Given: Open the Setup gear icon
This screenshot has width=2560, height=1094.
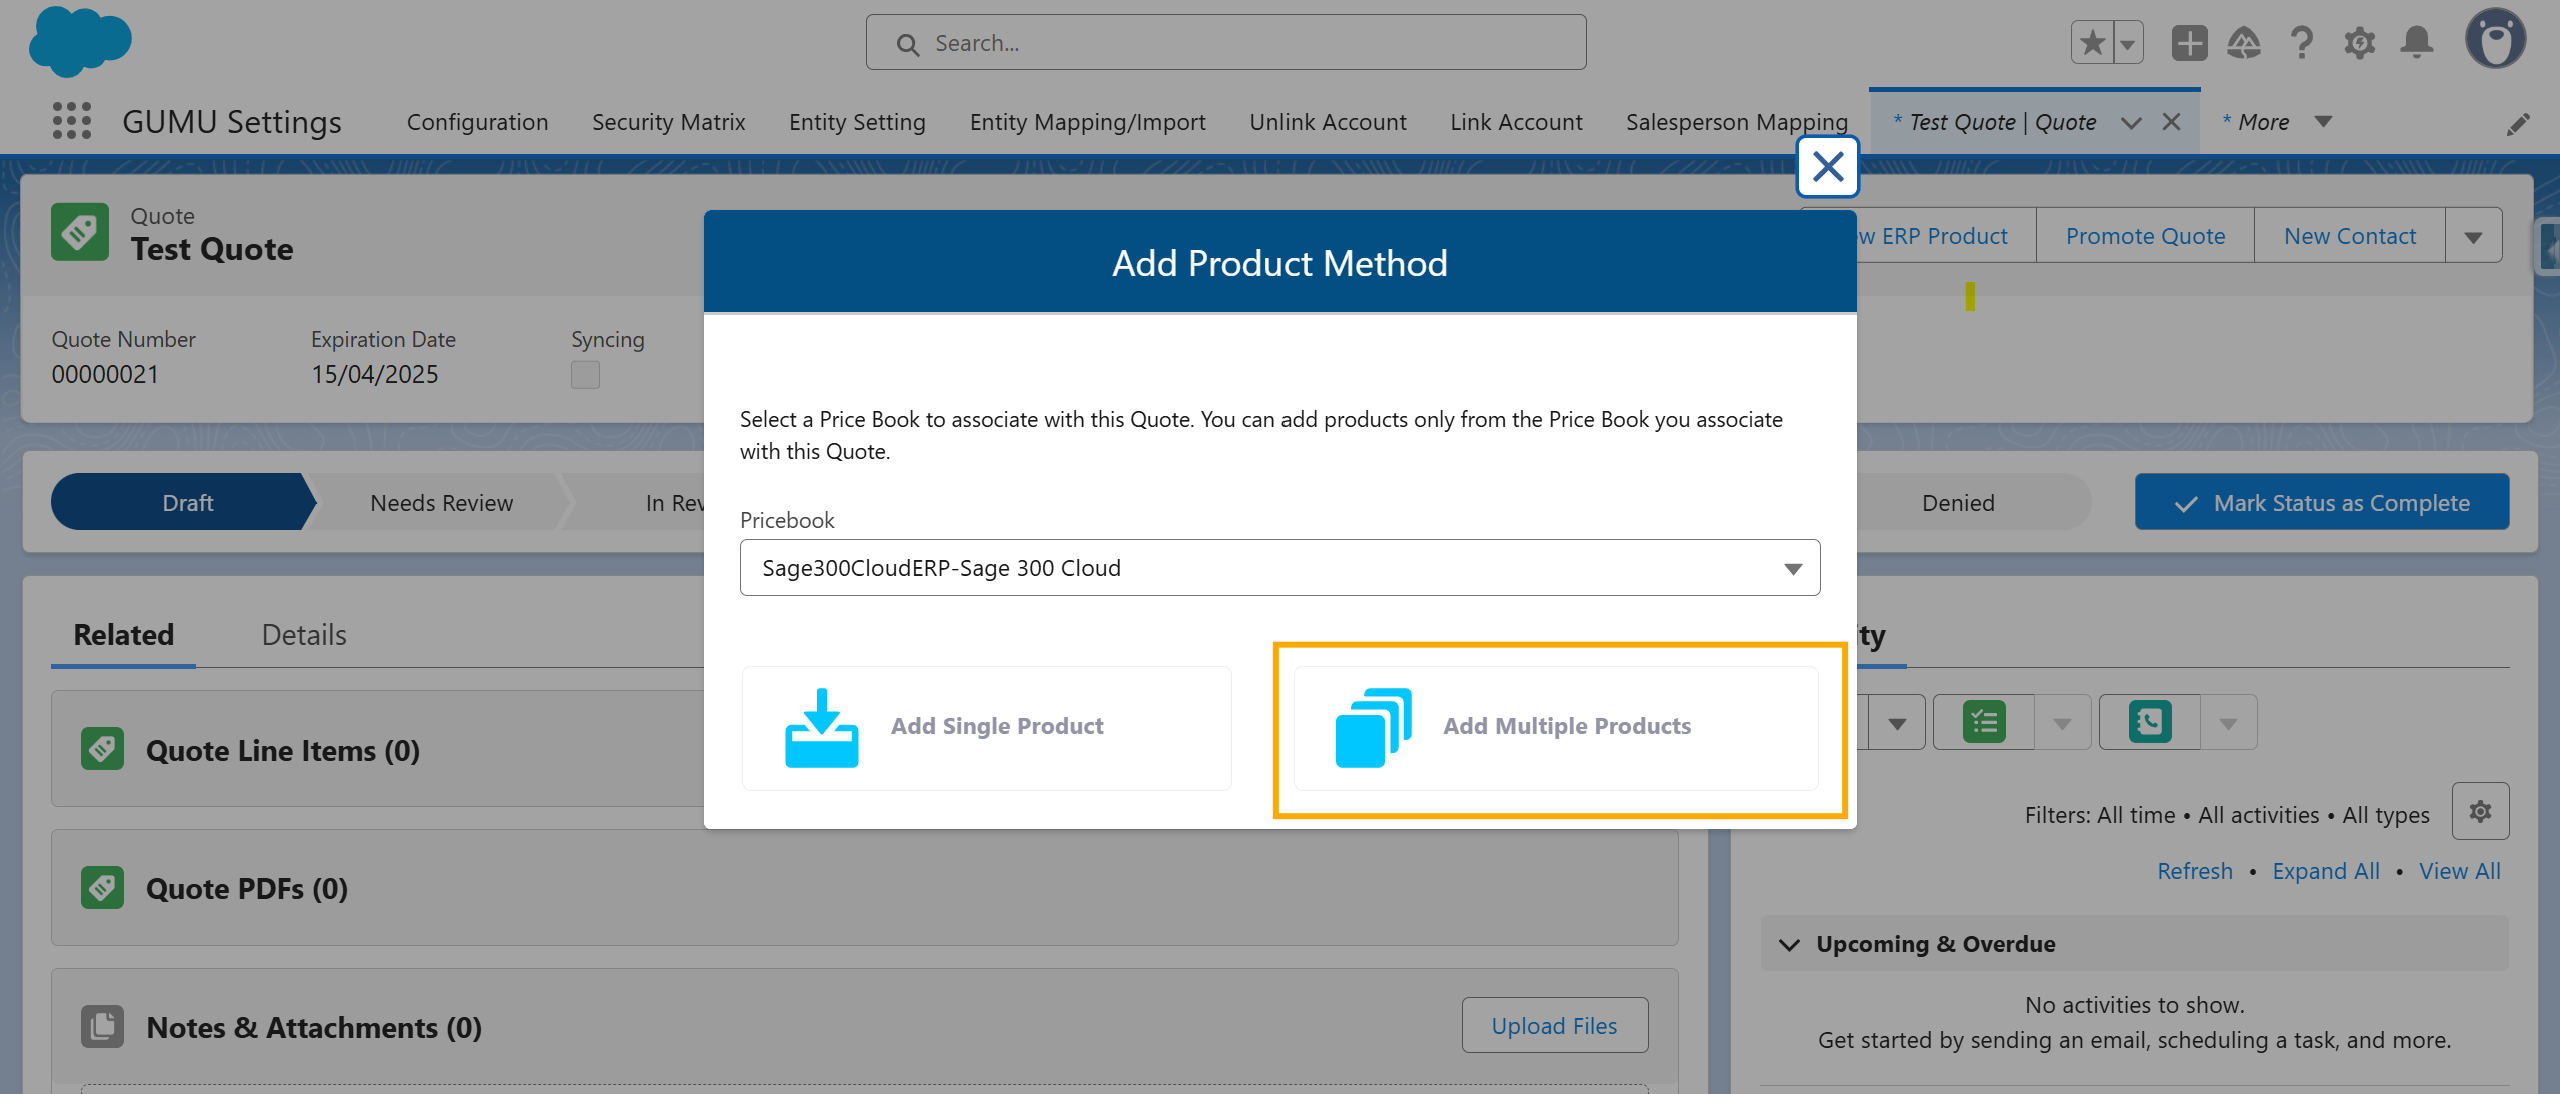Looking at the screenshot, I should coord(2359,43).
